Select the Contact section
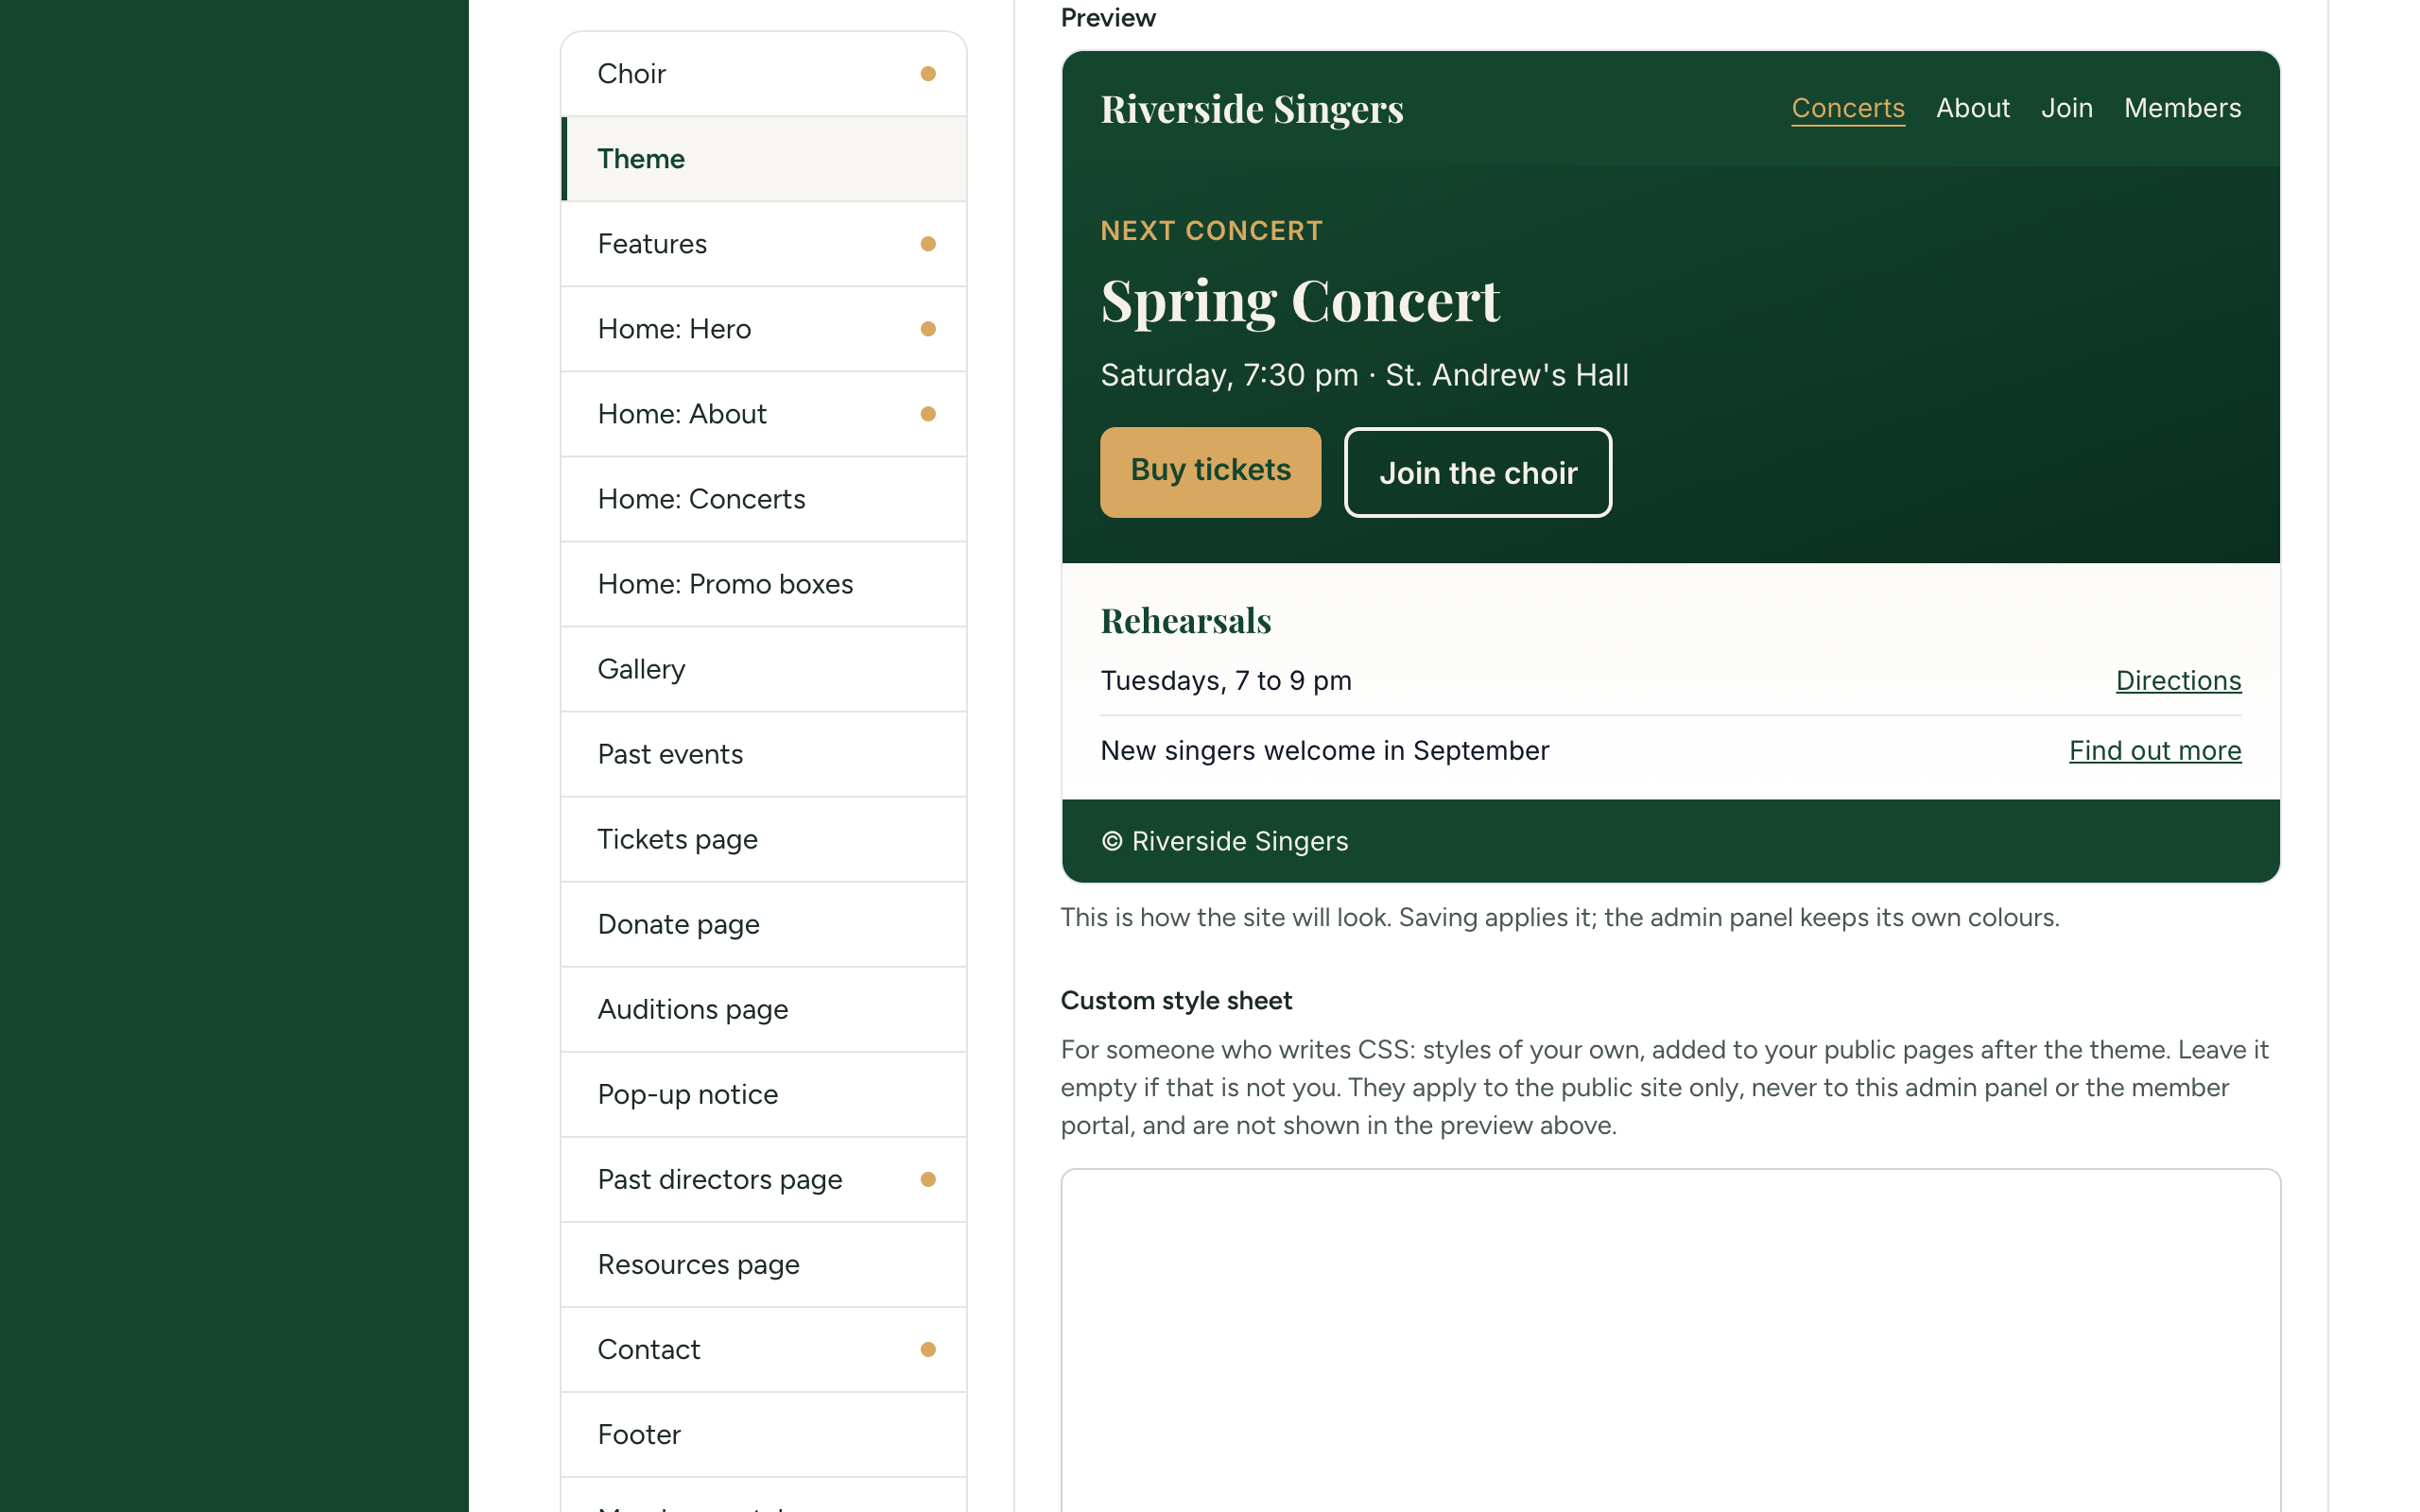The width and height of the screenshot is (2420, 1512). [x=764, y=1349]
